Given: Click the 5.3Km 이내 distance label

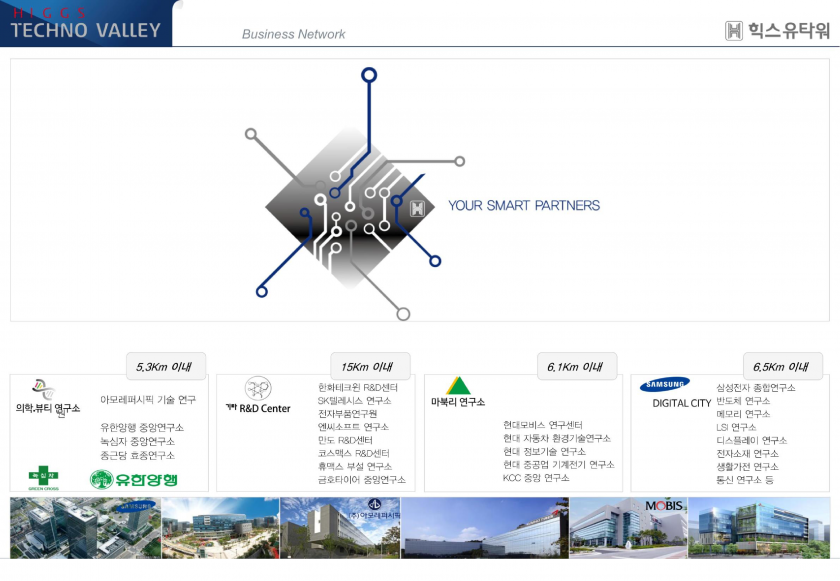Looking at the screenshot, I should tap(165, 367).
